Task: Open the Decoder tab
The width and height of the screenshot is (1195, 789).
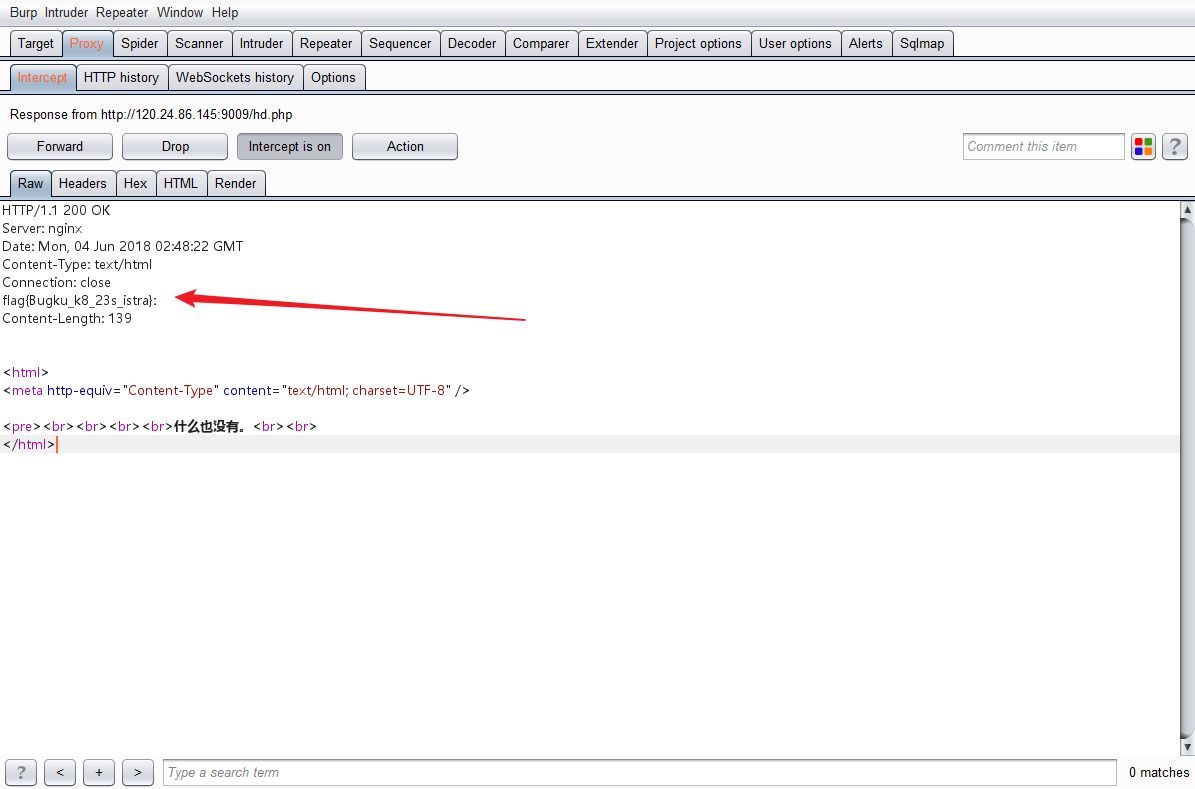Action: (x=472, y=43)
